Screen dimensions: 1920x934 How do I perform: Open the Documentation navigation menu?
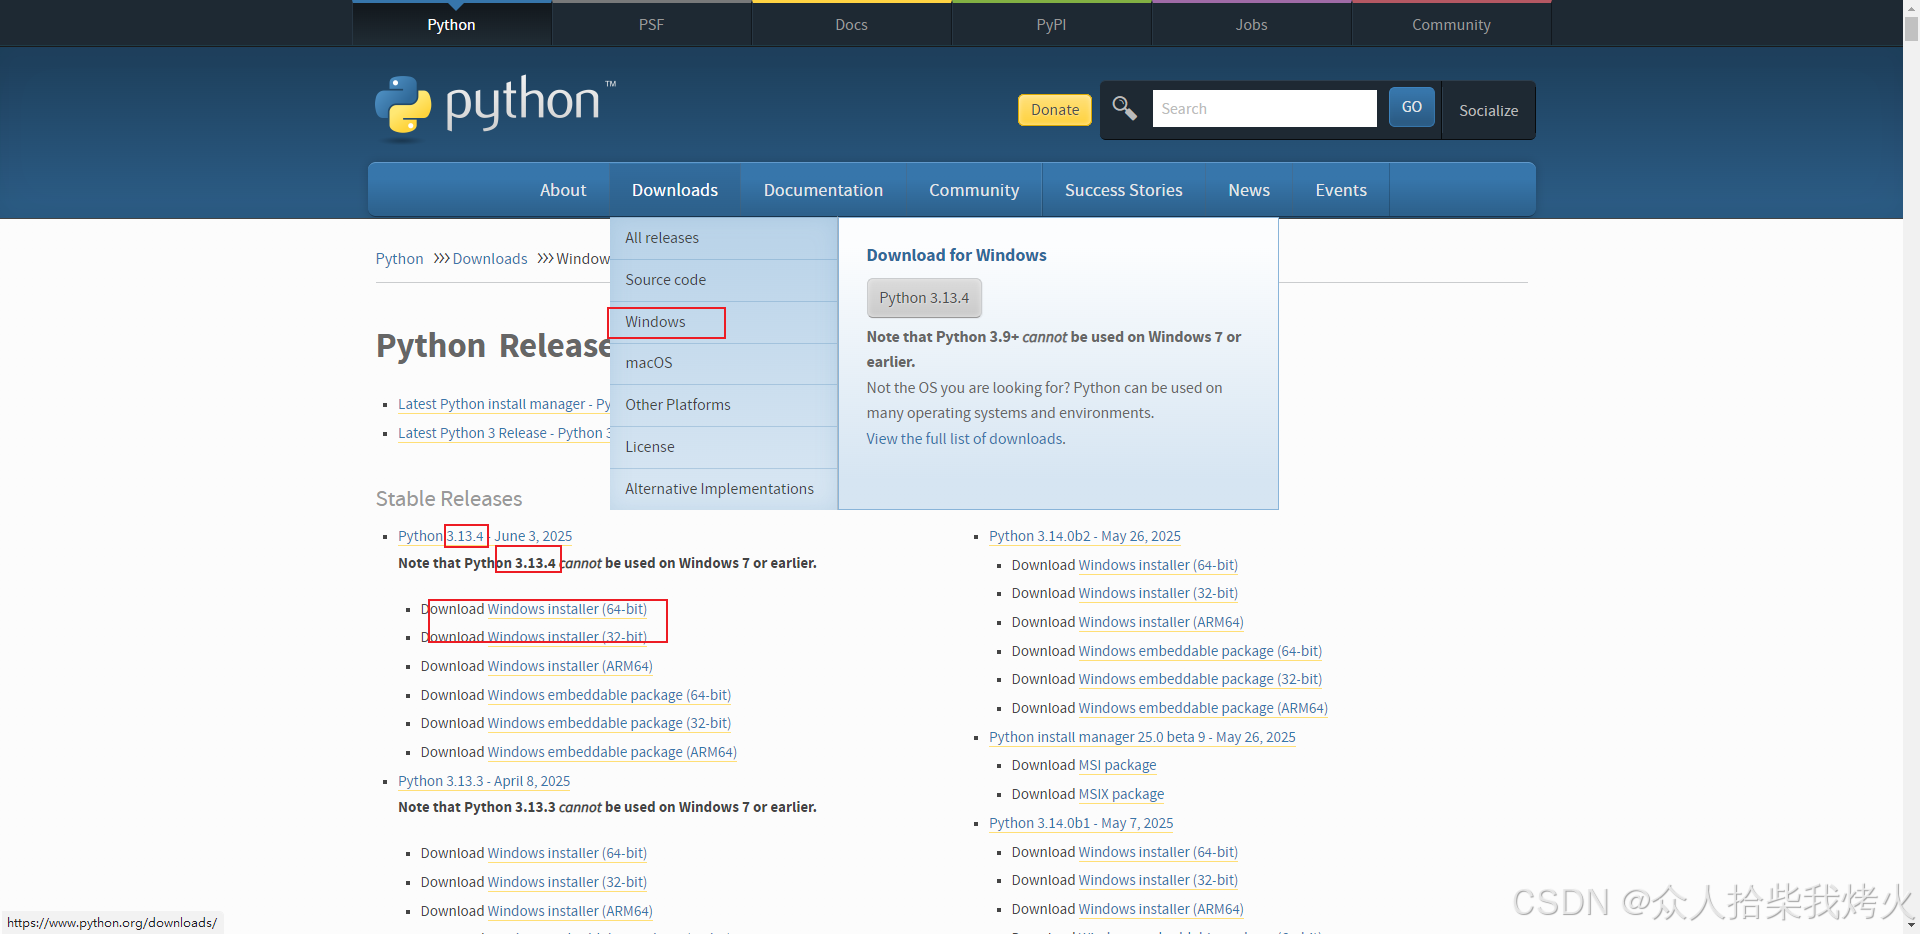click(x=823, y=190)
